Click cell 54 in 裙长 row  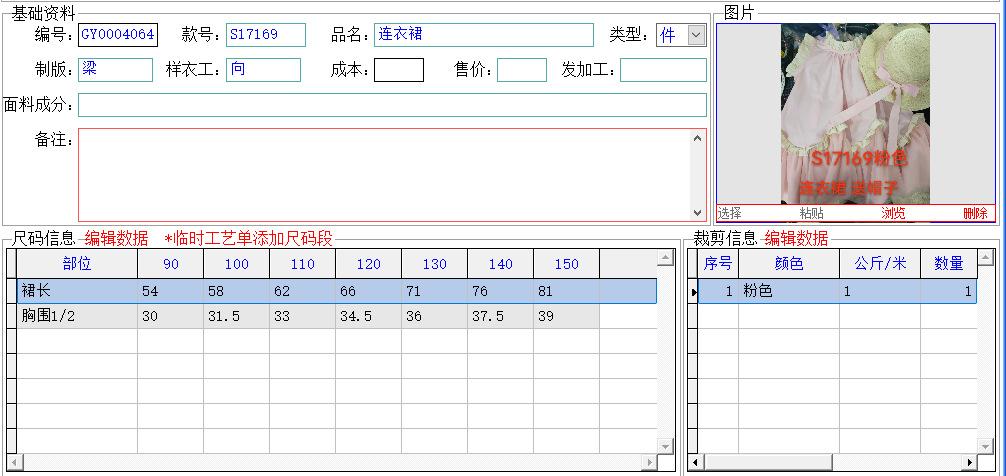171,291
